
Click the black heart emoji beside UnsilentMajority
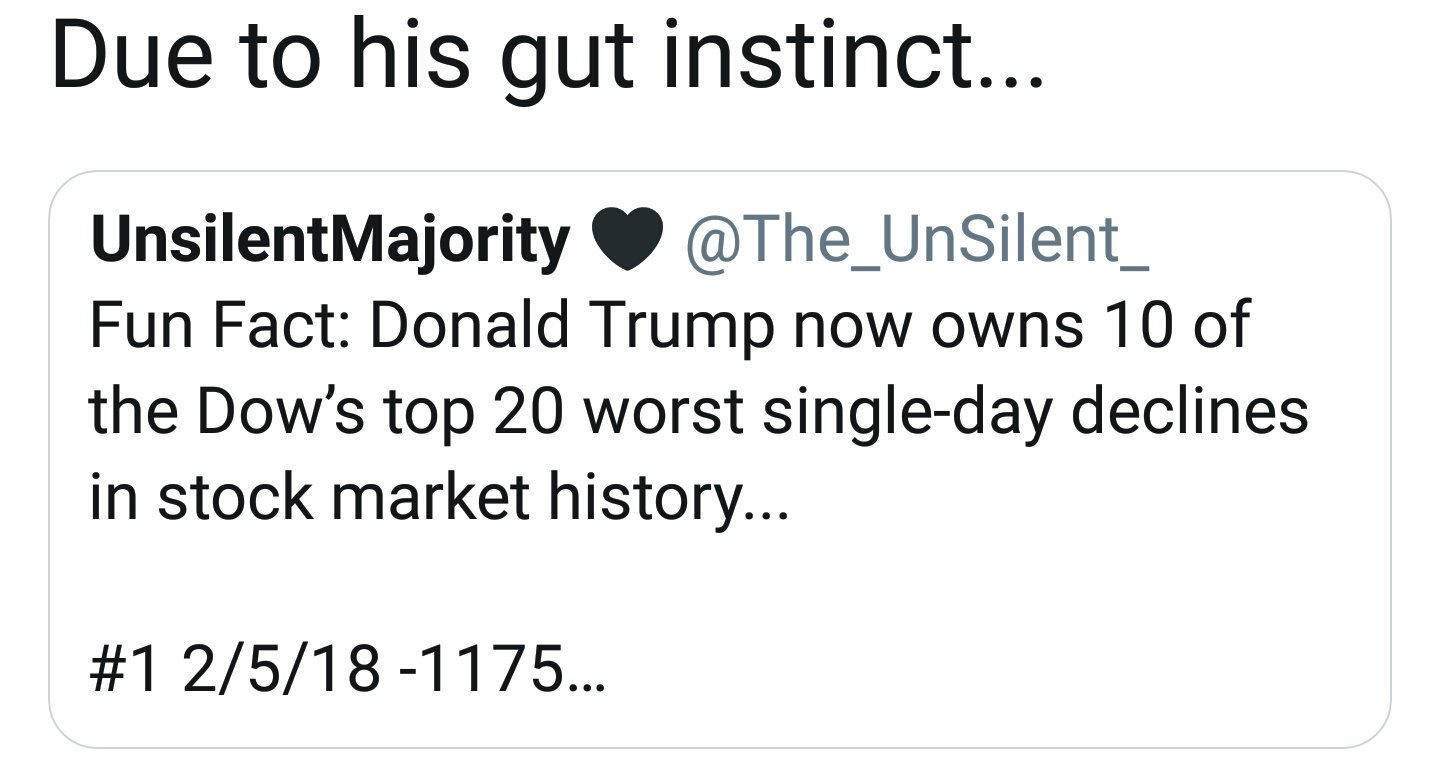(x=627, y=240)
